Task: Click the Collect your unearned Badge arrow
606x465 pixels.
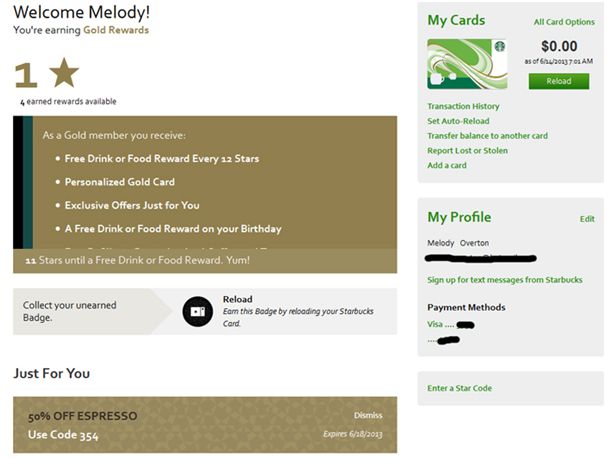Action: (92, 312)
